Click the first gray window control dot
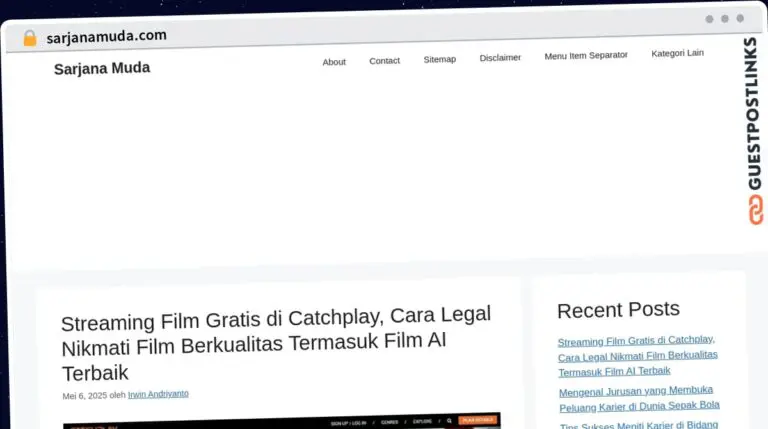Viewport: 768px width, 429px height. pos(709,19)
